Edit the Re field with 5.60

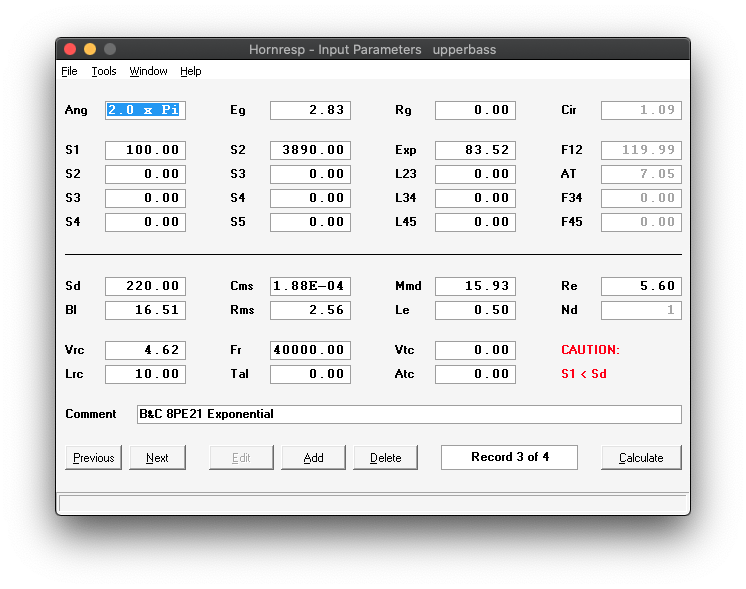point(641,286)
